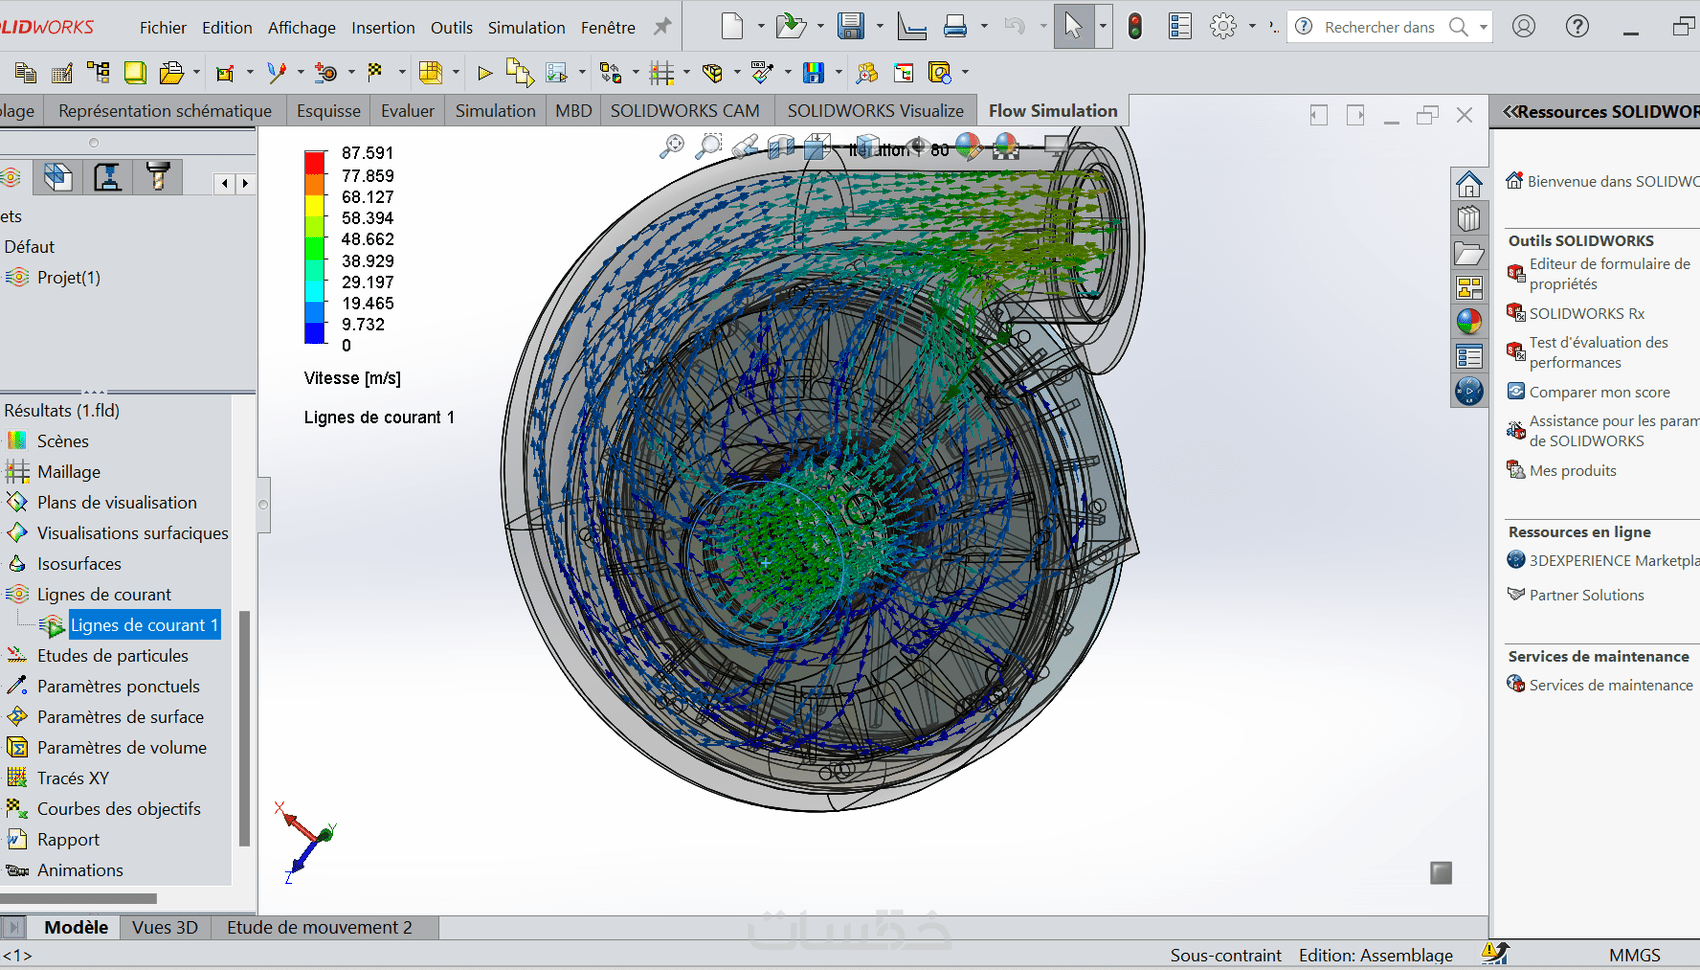This screenshot has height=970, width=1700.
Task: Select Lignes de courant 1 in results tree
Action: 143,625
